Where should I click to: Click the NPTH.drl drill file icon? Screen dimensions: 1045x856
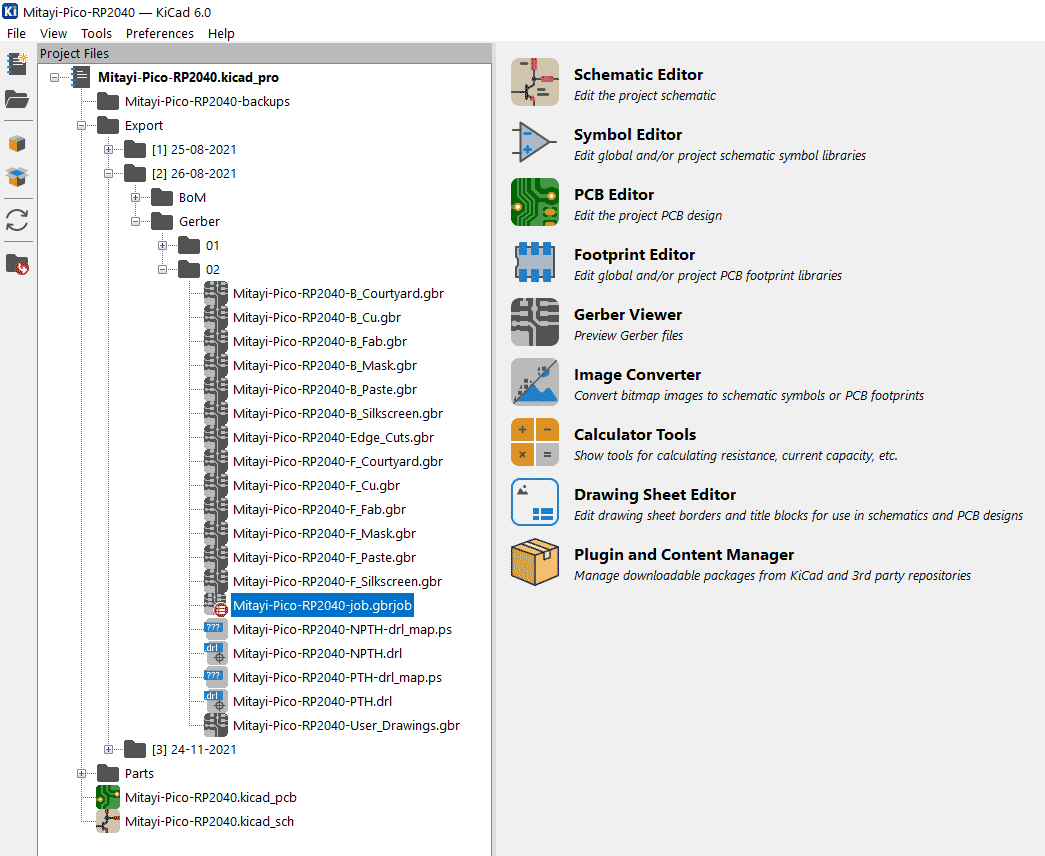point(216,653)
